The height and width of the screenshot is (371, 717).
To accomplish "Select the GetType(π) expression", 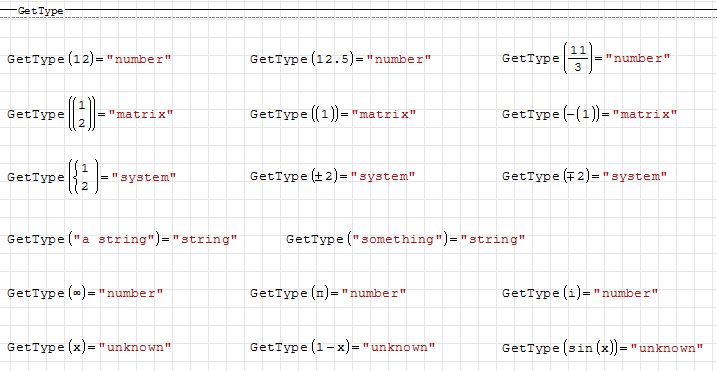I will coord(328,293).
